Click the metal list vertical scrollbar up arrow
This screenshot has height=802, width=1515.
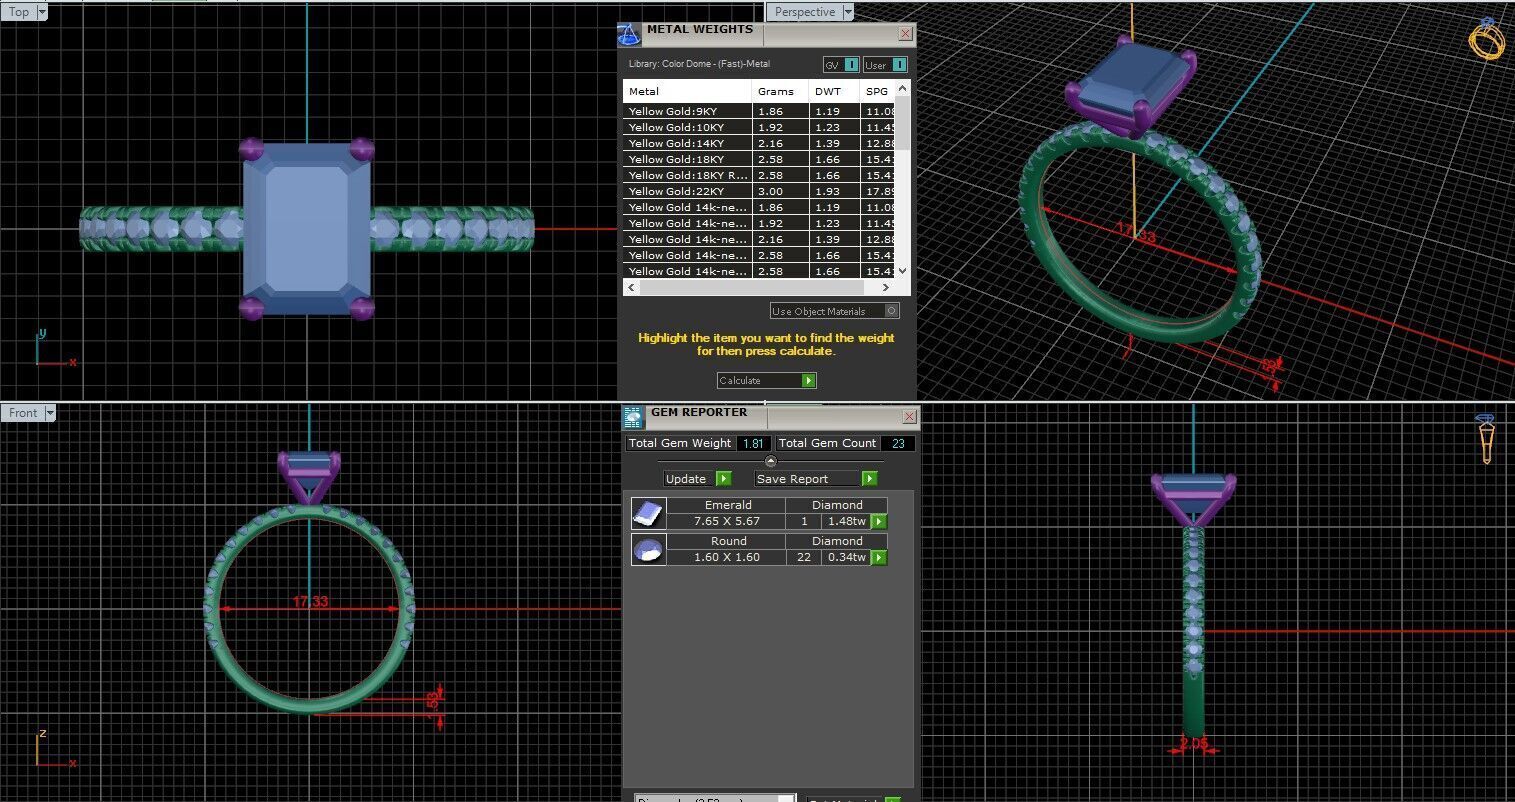coord(903,89)
